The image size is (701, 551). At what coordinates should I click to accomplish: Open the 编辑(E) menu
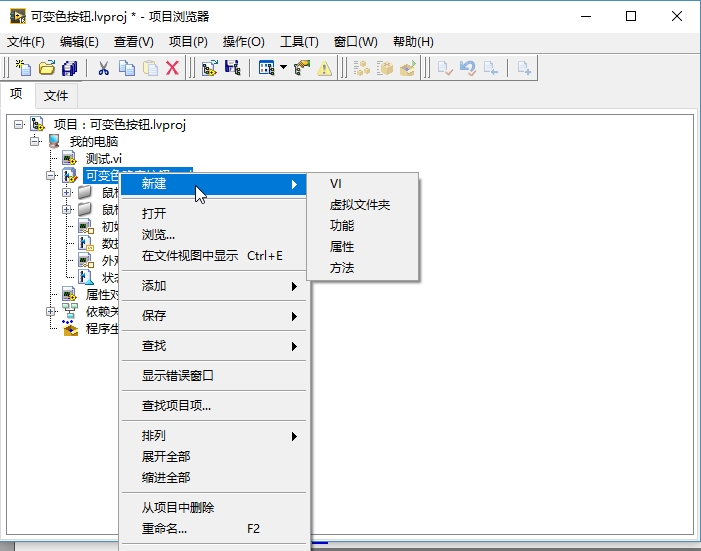pyautogui.click(x=79, y=42)
